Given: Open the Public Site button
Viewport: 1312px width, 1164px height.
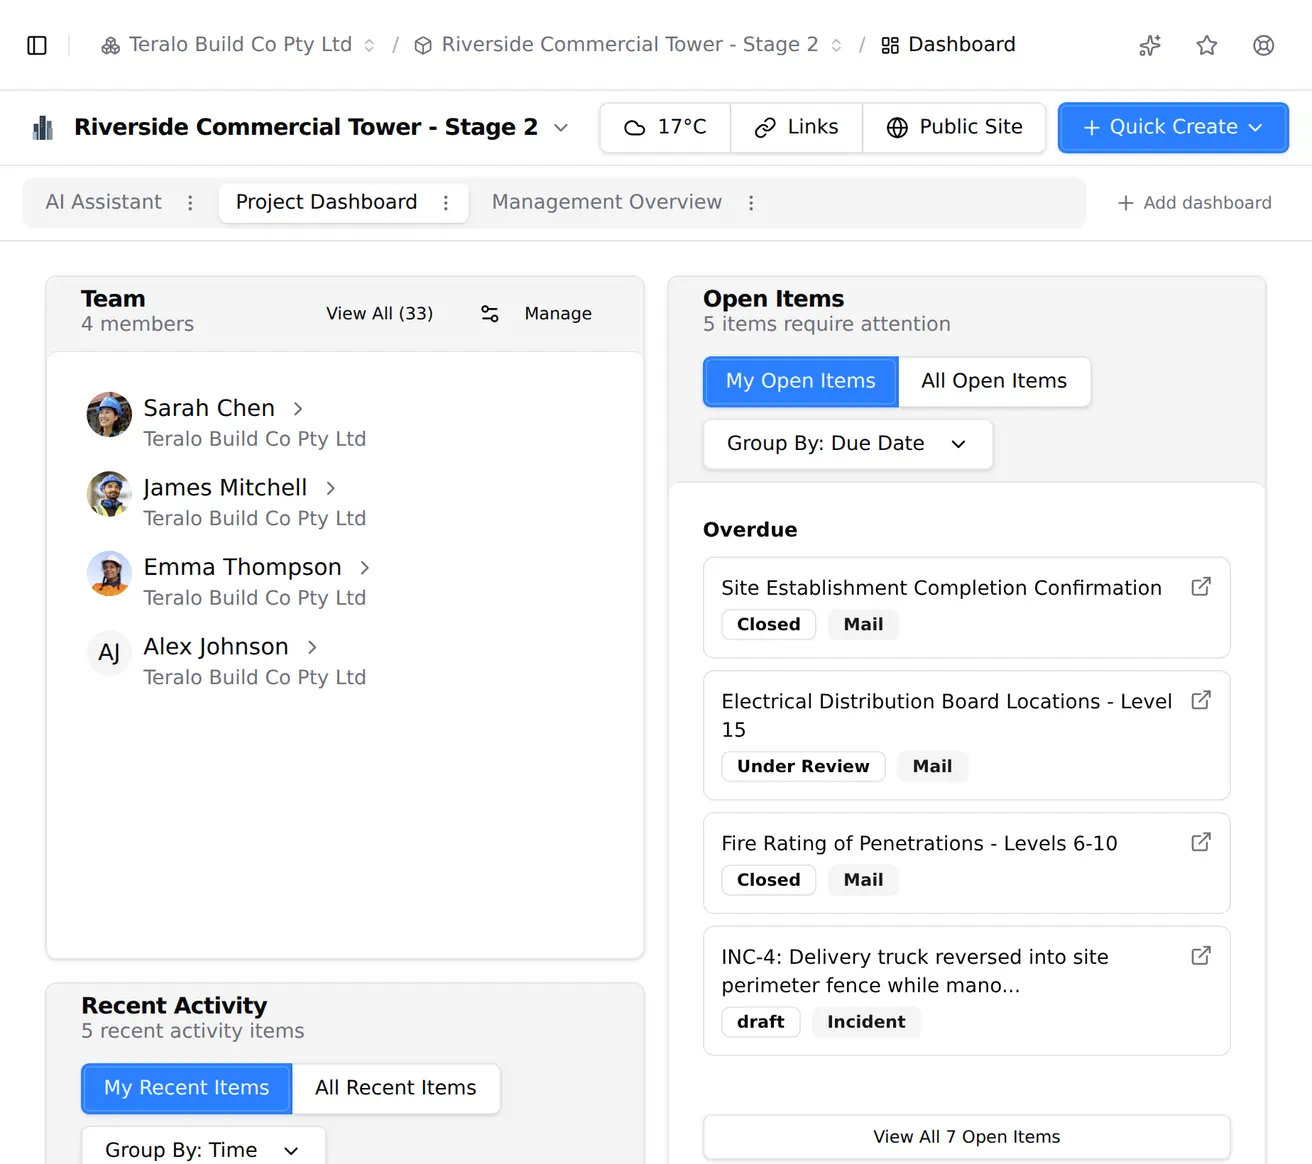Looking at the screenshot, I should (954, 127).
